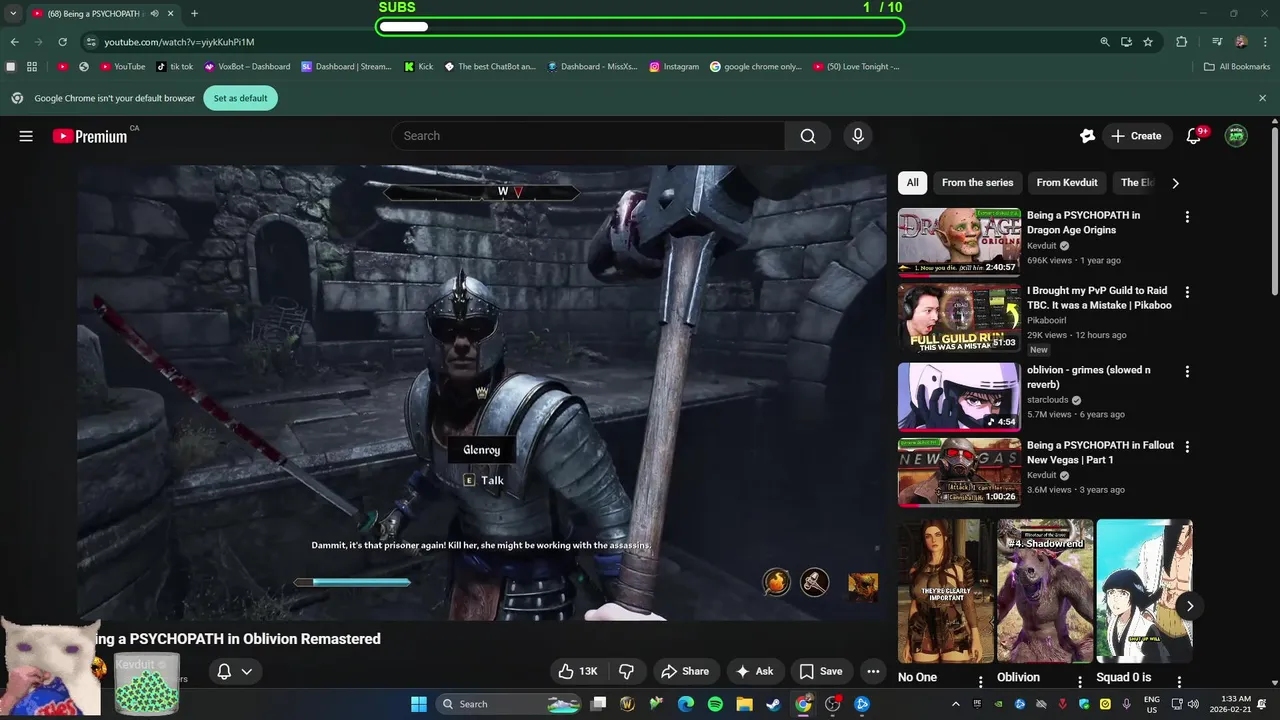
Task: Toggle channel notification bell dropdown
Action: coord(235,671)
